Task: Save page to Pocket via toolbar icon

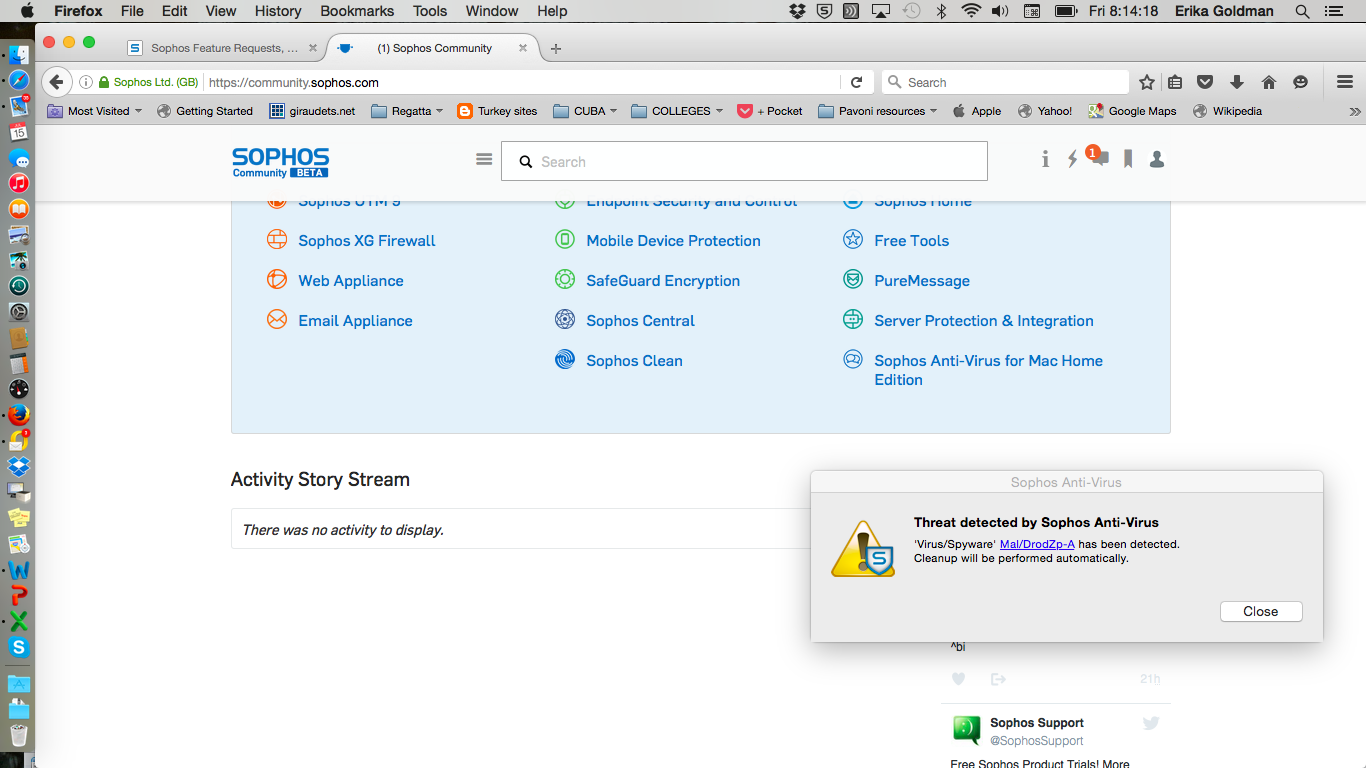Action: pyautogui.click(x=1206, y=82)
